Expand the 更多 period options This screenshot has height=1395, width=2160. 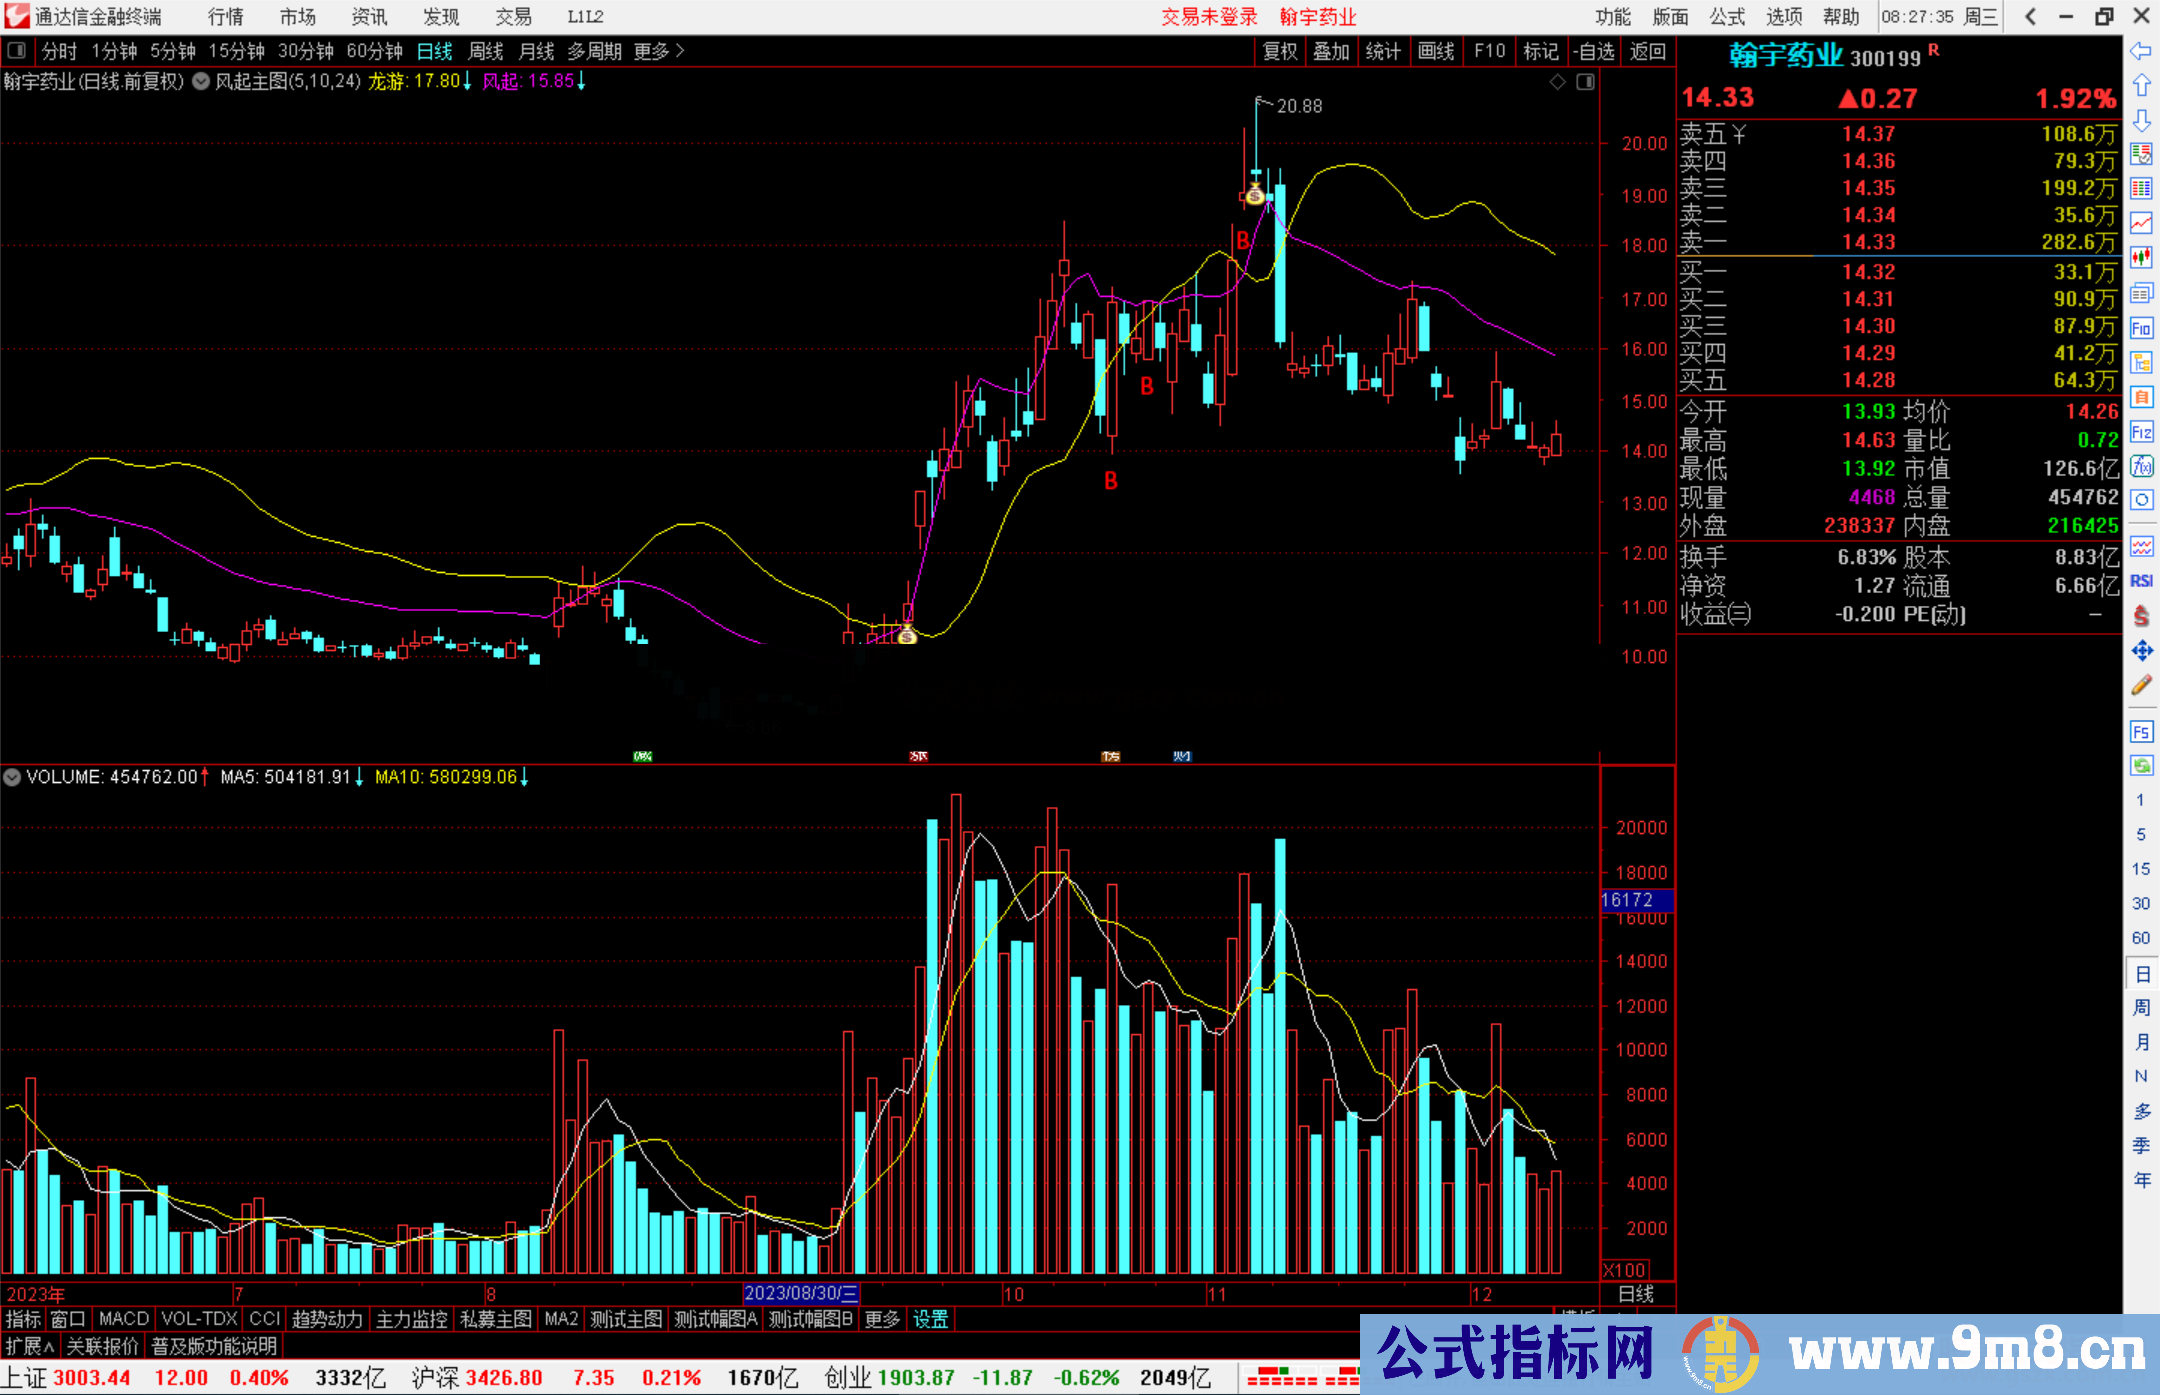(x=659, y=51)
